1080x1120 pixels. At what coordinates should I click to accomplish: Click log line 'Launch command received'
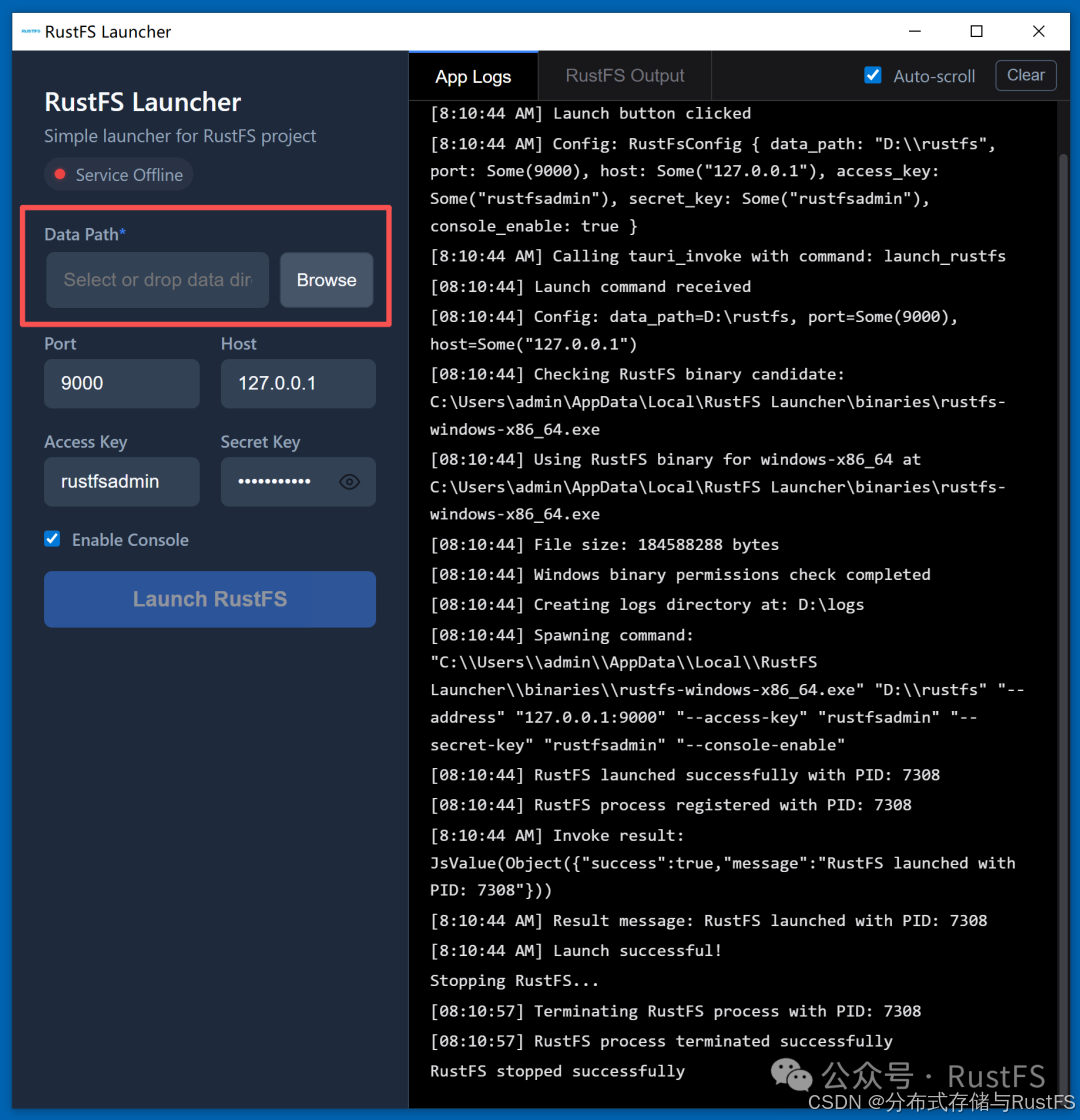coord(590,287)
